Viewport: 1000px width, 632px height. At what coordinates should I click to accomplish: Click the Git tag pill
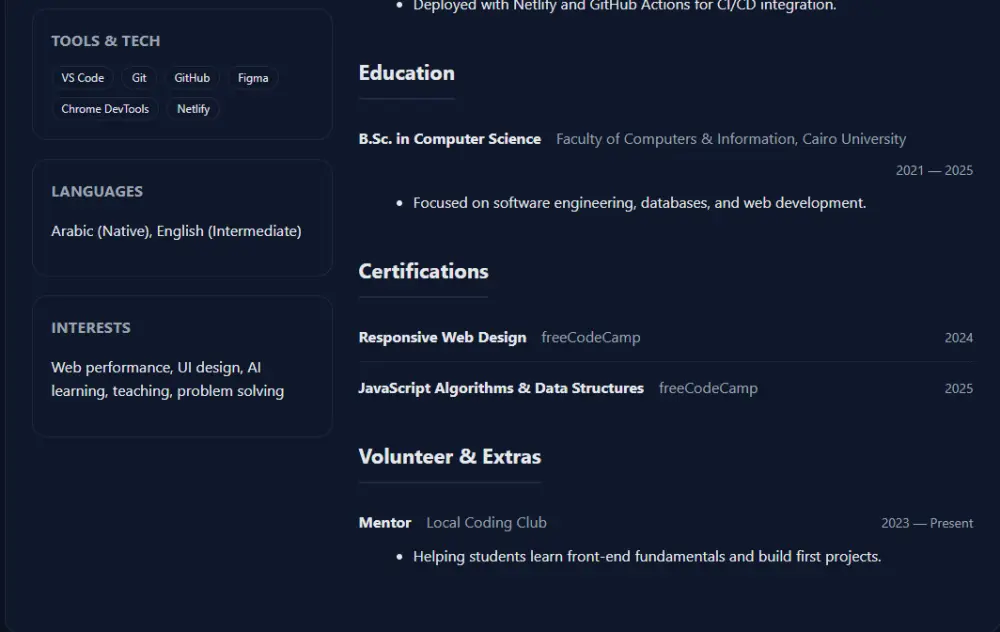pyautogui.click(x=139, y=77)
